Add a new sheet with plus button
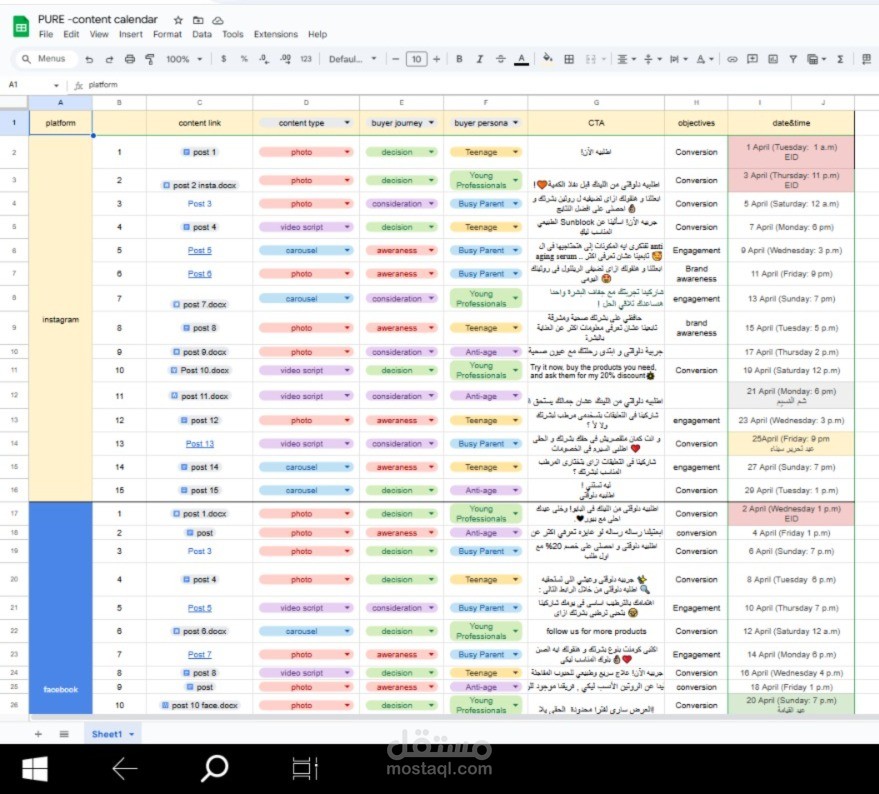The width and height of the screenshot is (879, 794). tap(38, 734)
